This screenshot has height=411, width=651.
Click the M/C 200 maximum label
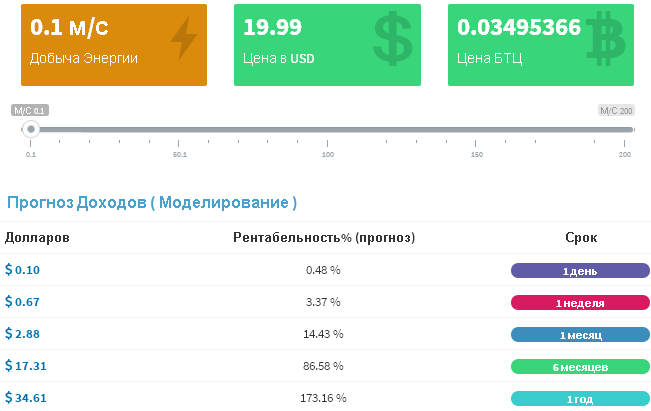tap(616, 110)
